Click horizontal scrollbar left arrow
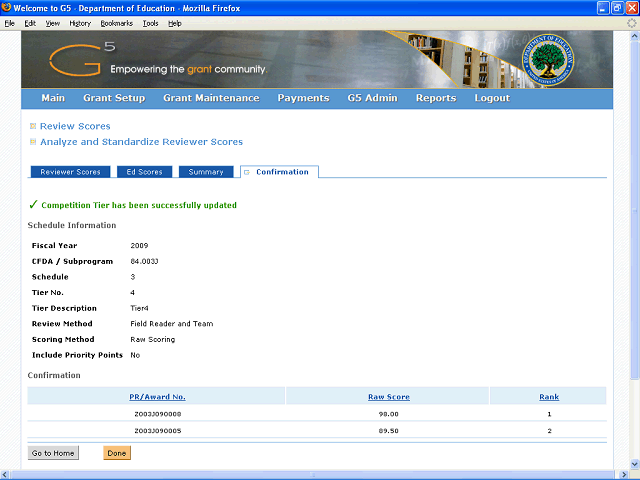 pos(5,475)
